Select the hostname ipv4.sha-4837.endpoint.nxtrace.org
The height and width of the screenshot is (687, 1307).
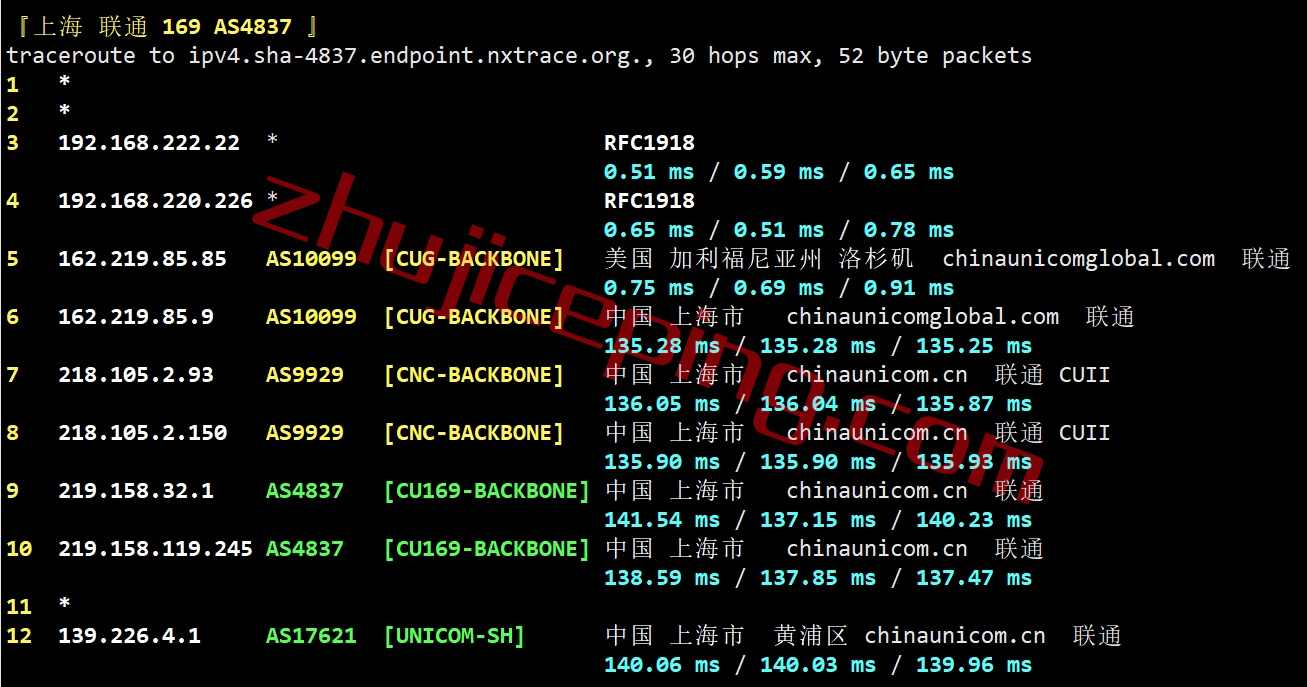tap(418, 56)
